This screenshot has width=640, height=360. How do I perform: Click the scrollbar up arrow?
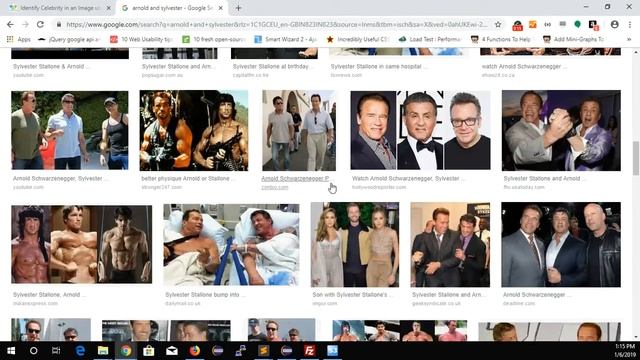(x=636, y=52)
